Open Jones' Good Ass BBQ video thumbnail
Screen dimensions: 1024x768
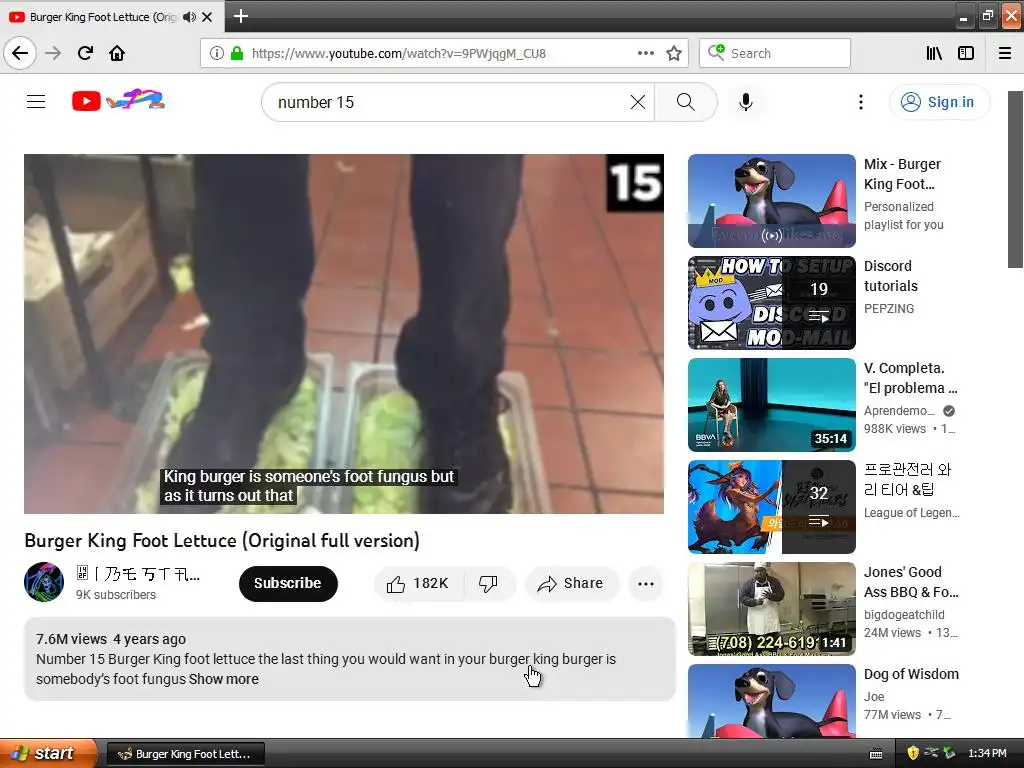point(771,608)
